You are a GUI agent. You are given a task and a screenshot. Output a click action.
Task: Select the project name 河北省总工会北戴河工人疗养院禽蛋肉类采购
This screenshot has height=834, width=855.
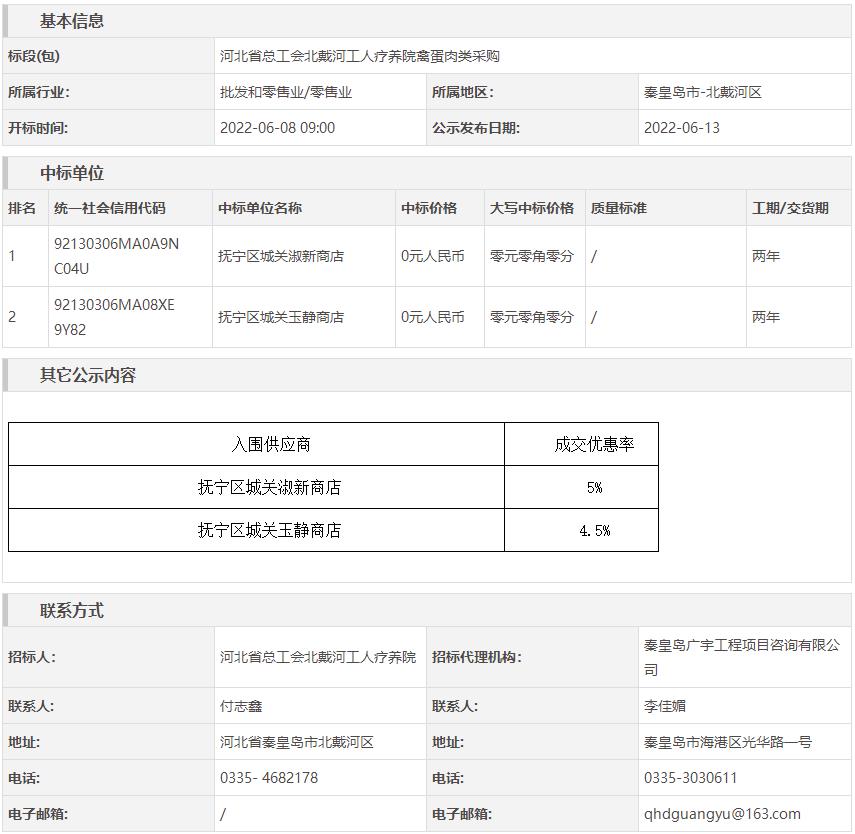click(x=360, y=57)
